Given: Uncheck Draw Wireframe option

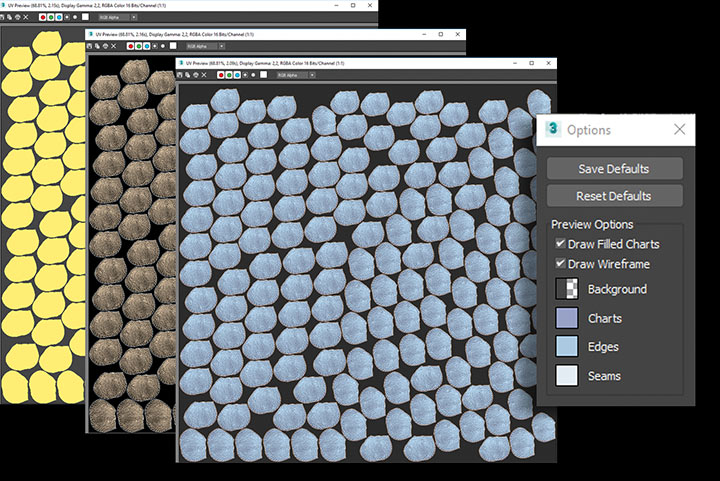Looking at the screenshot, I should coord(560,264).
